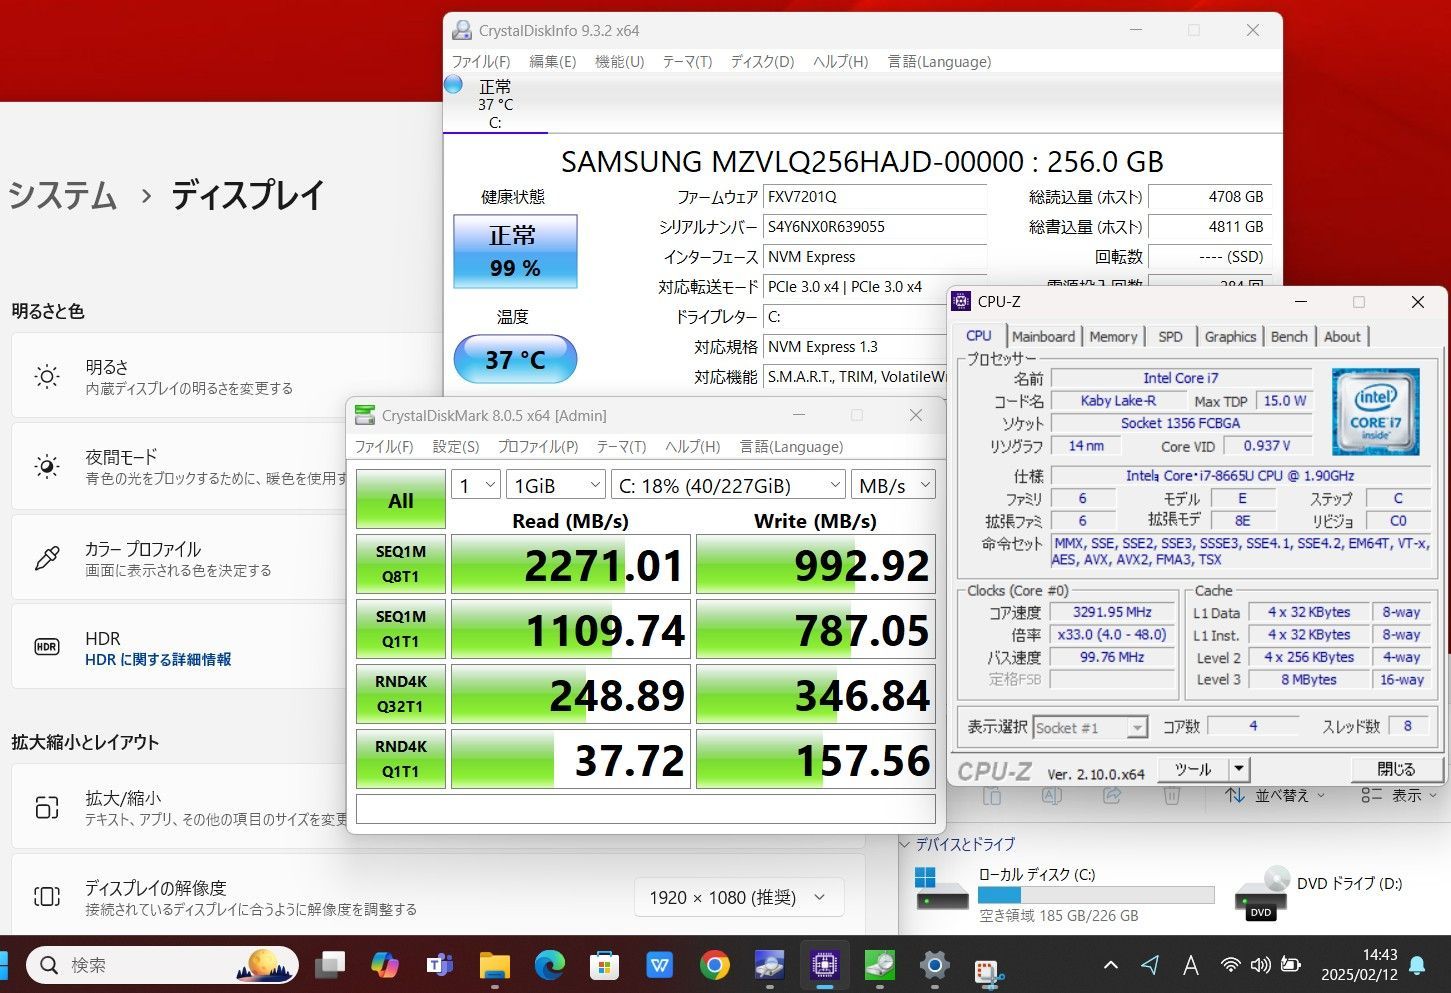Open CrystalDiskMark ファイル(F) menu
Viewport: 1451px width, 993px height.
coord(384,447)
